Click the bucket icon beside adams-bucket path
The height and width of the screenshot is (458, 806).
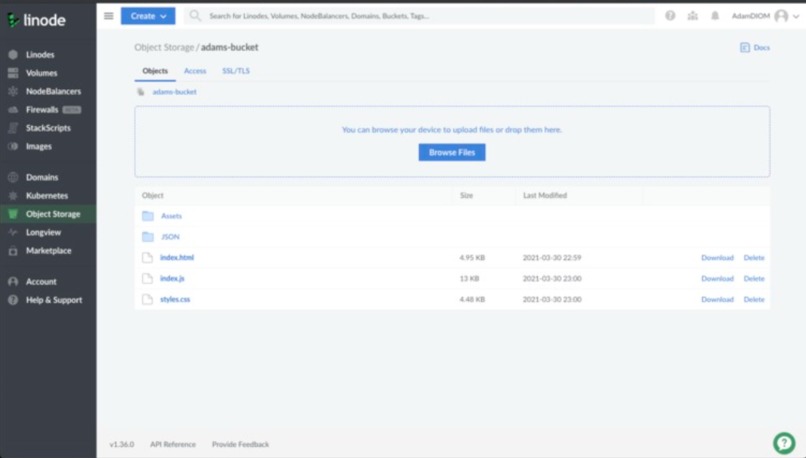140,92
